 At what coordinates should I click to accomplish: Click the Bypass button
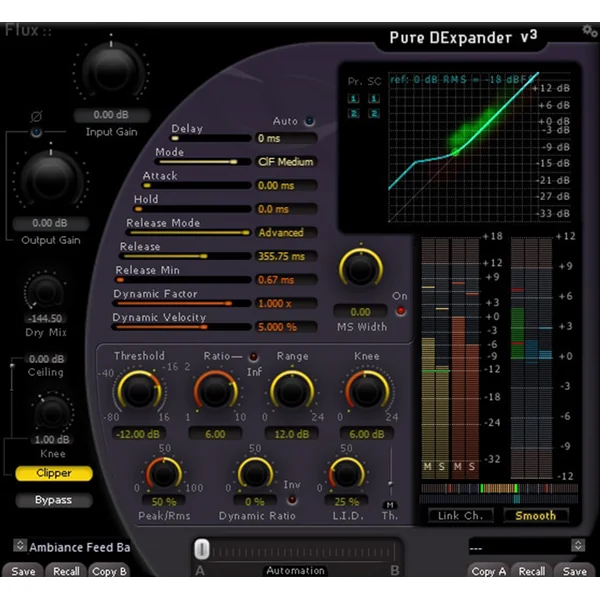click(54, 500)
